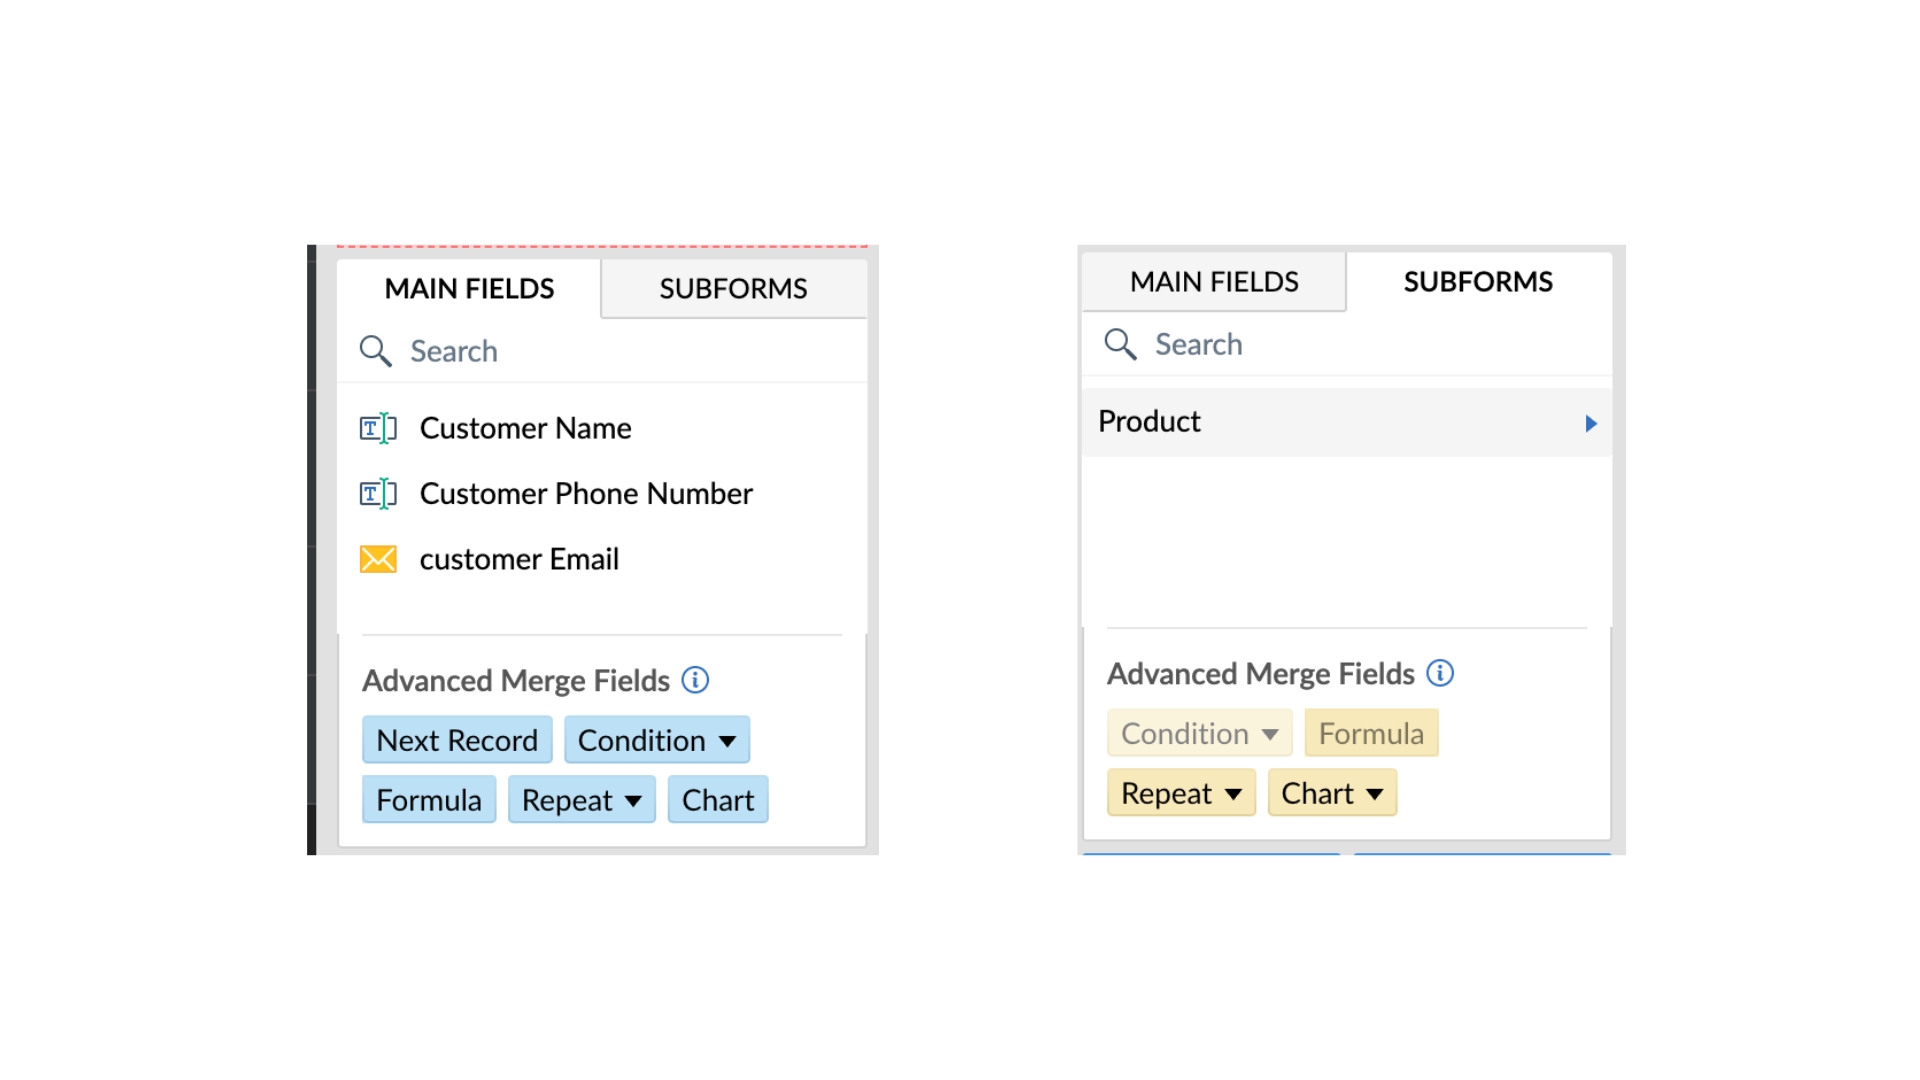Focus the Search field in right panel
This screenshot has height=1080, width=1920.
click(x=1347, y=344)
